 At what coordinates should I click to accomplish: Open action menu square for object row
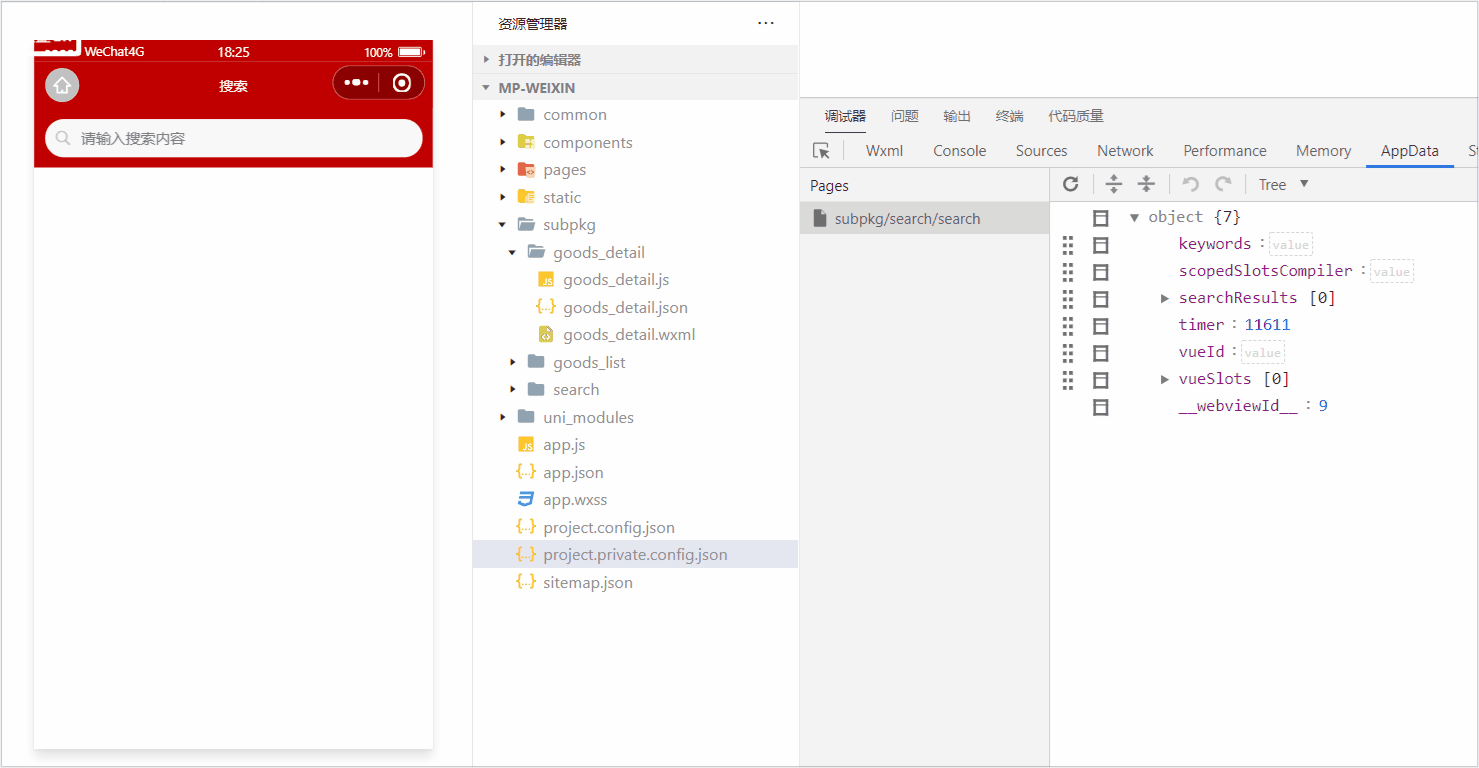coord(1101,218)
